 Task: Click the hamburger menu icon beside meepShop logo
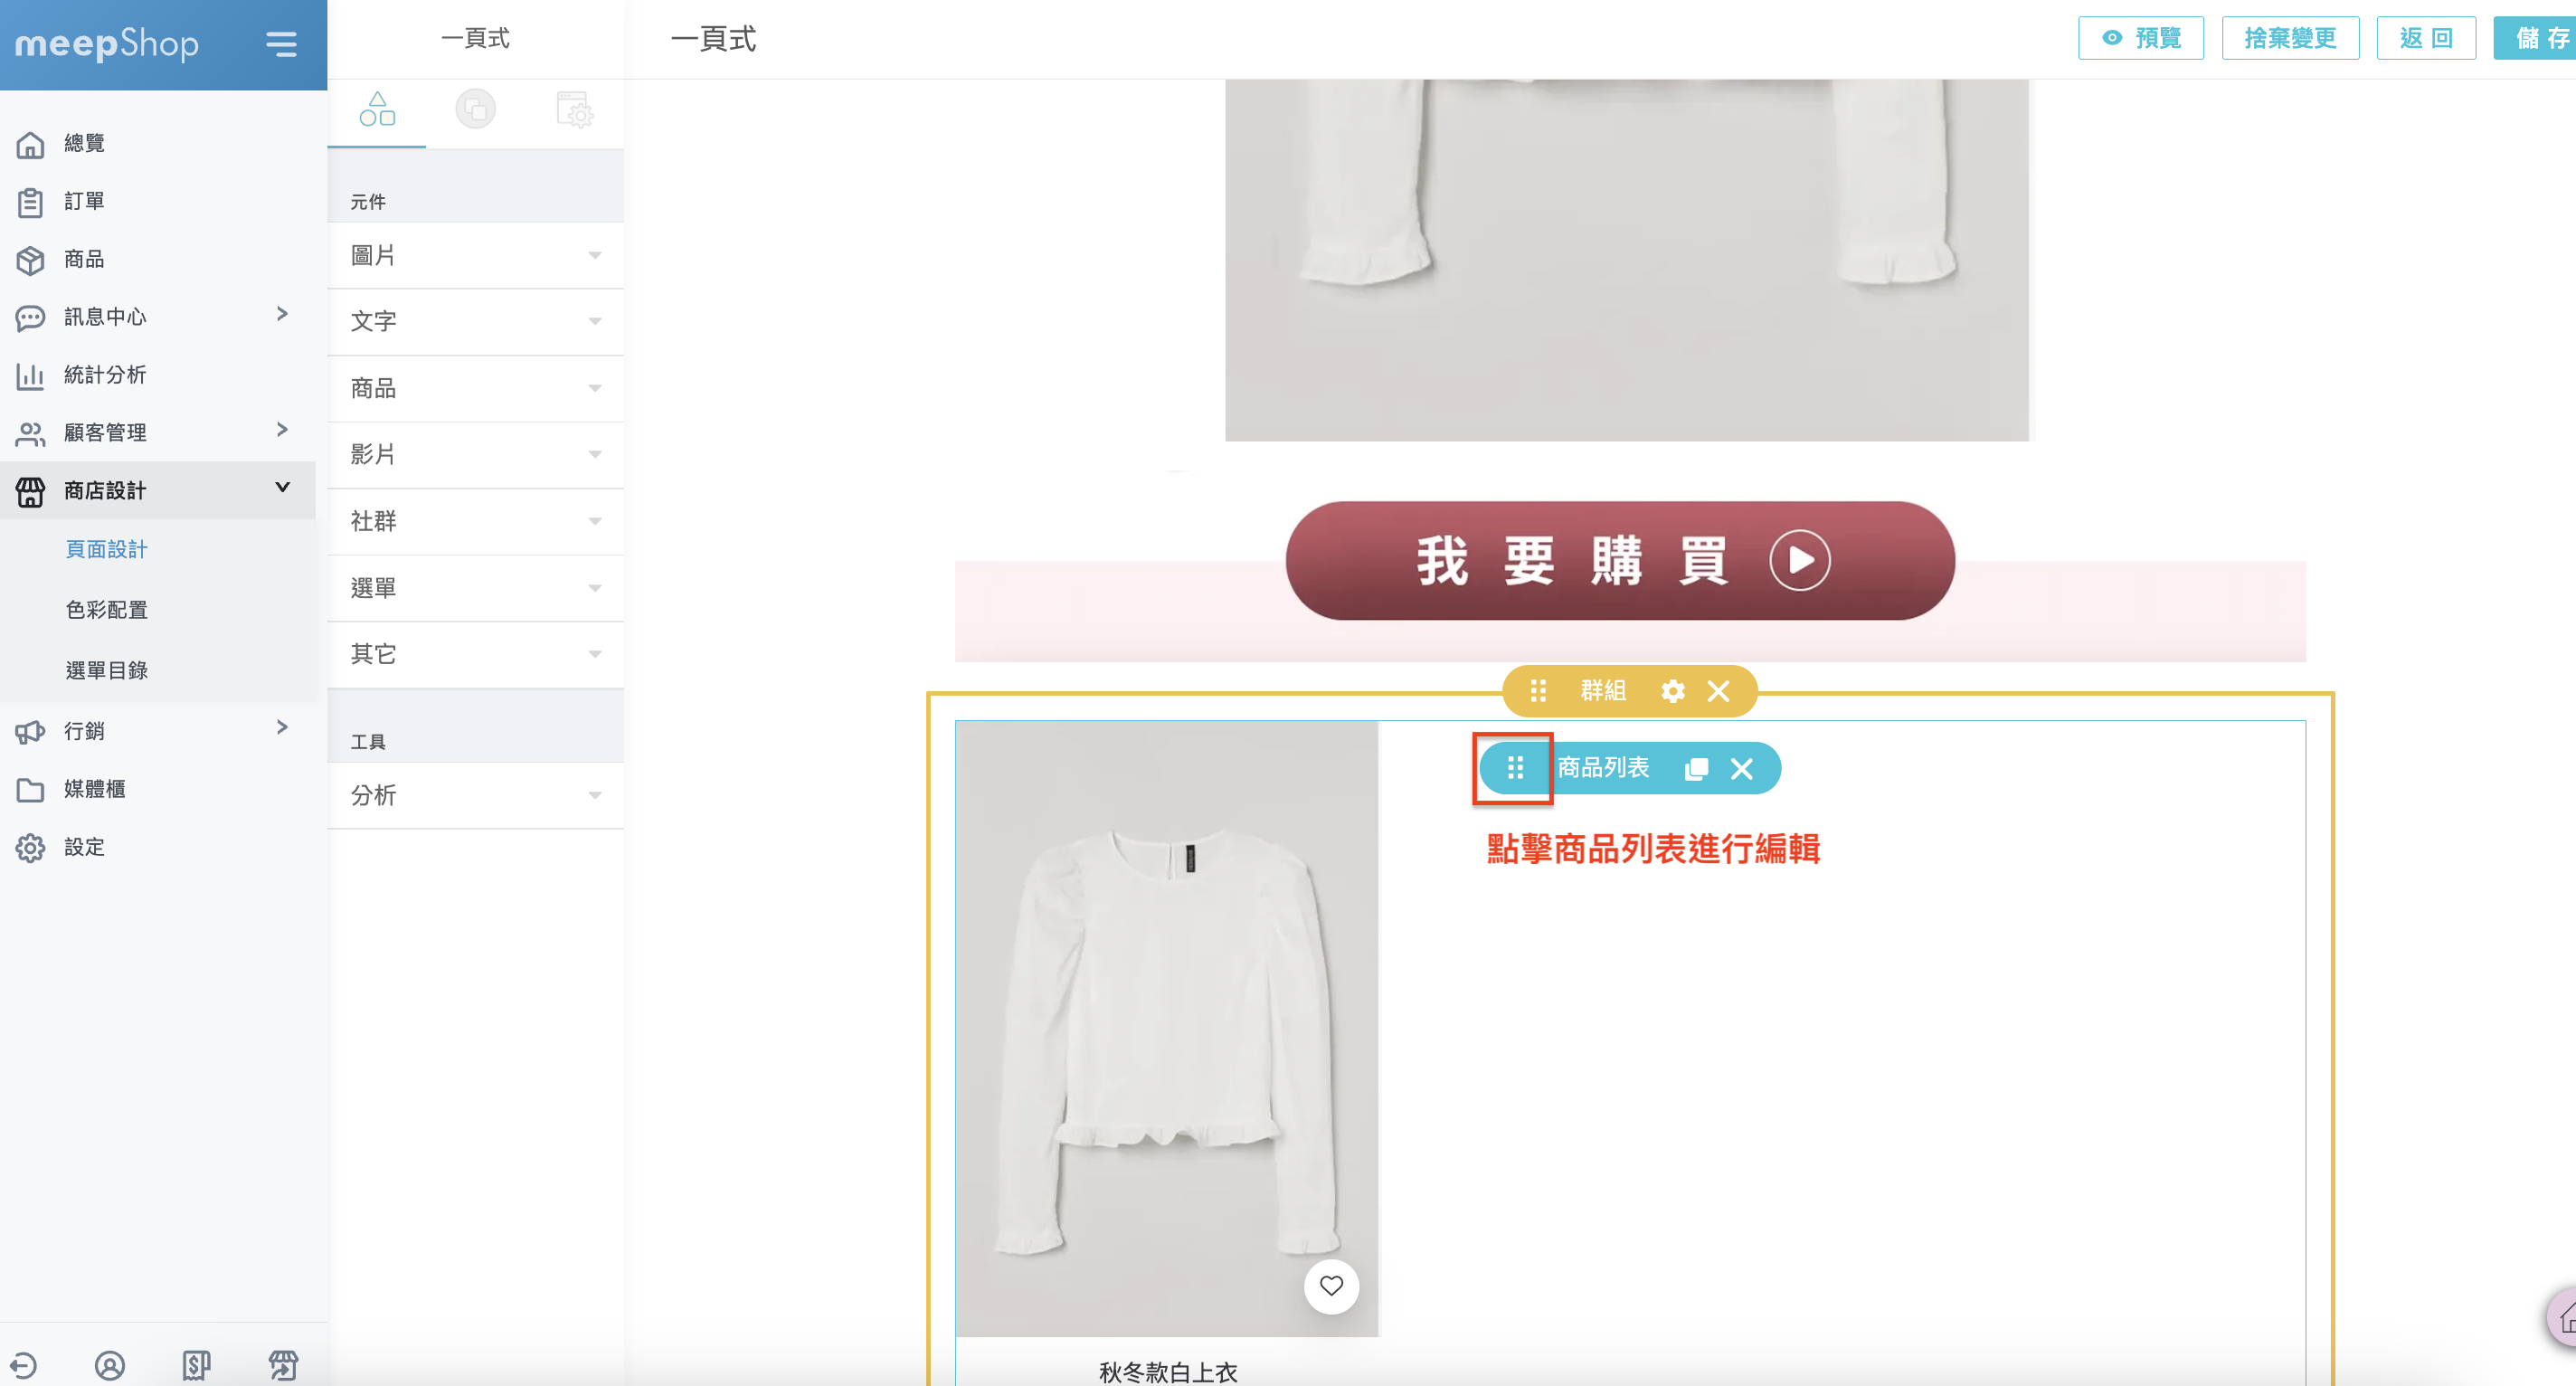[281, 44]
